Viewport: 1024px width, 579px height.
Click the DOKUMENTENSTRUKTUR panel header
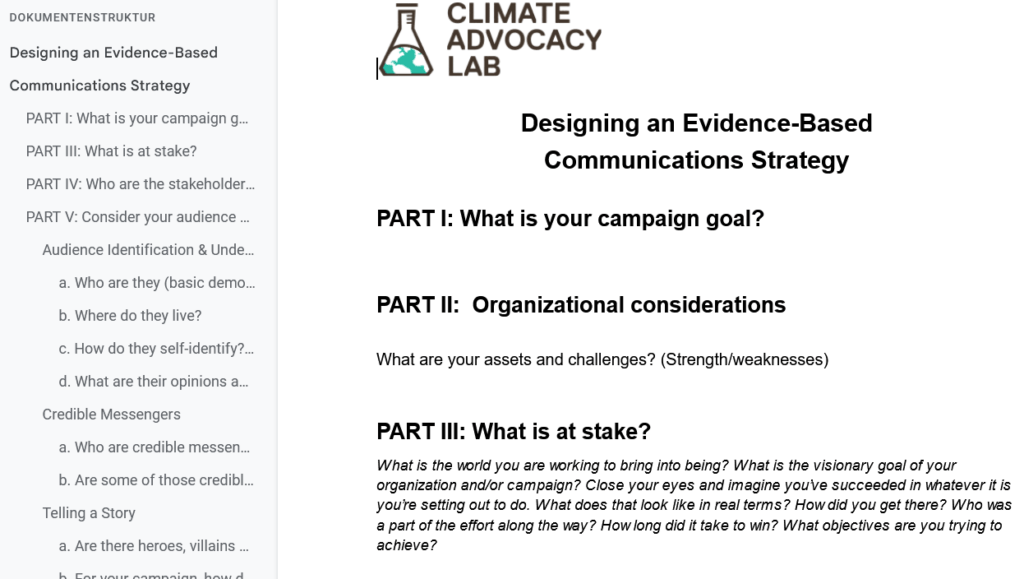(x=82, y=18)
